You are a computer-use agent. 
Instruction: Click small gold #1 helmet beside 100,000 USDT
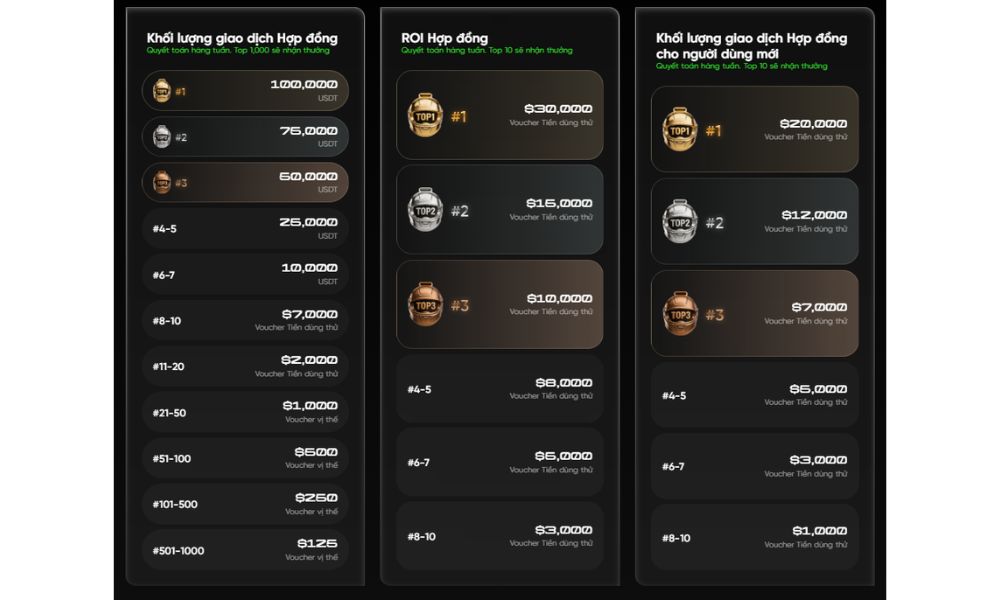point(162,91)
